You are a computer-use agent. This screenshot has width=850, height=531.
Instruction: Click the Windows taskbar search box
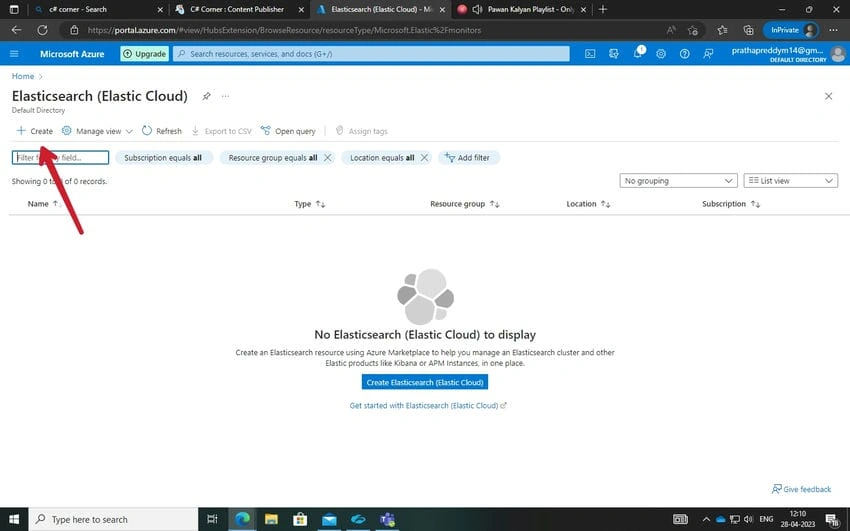(113, 519)
